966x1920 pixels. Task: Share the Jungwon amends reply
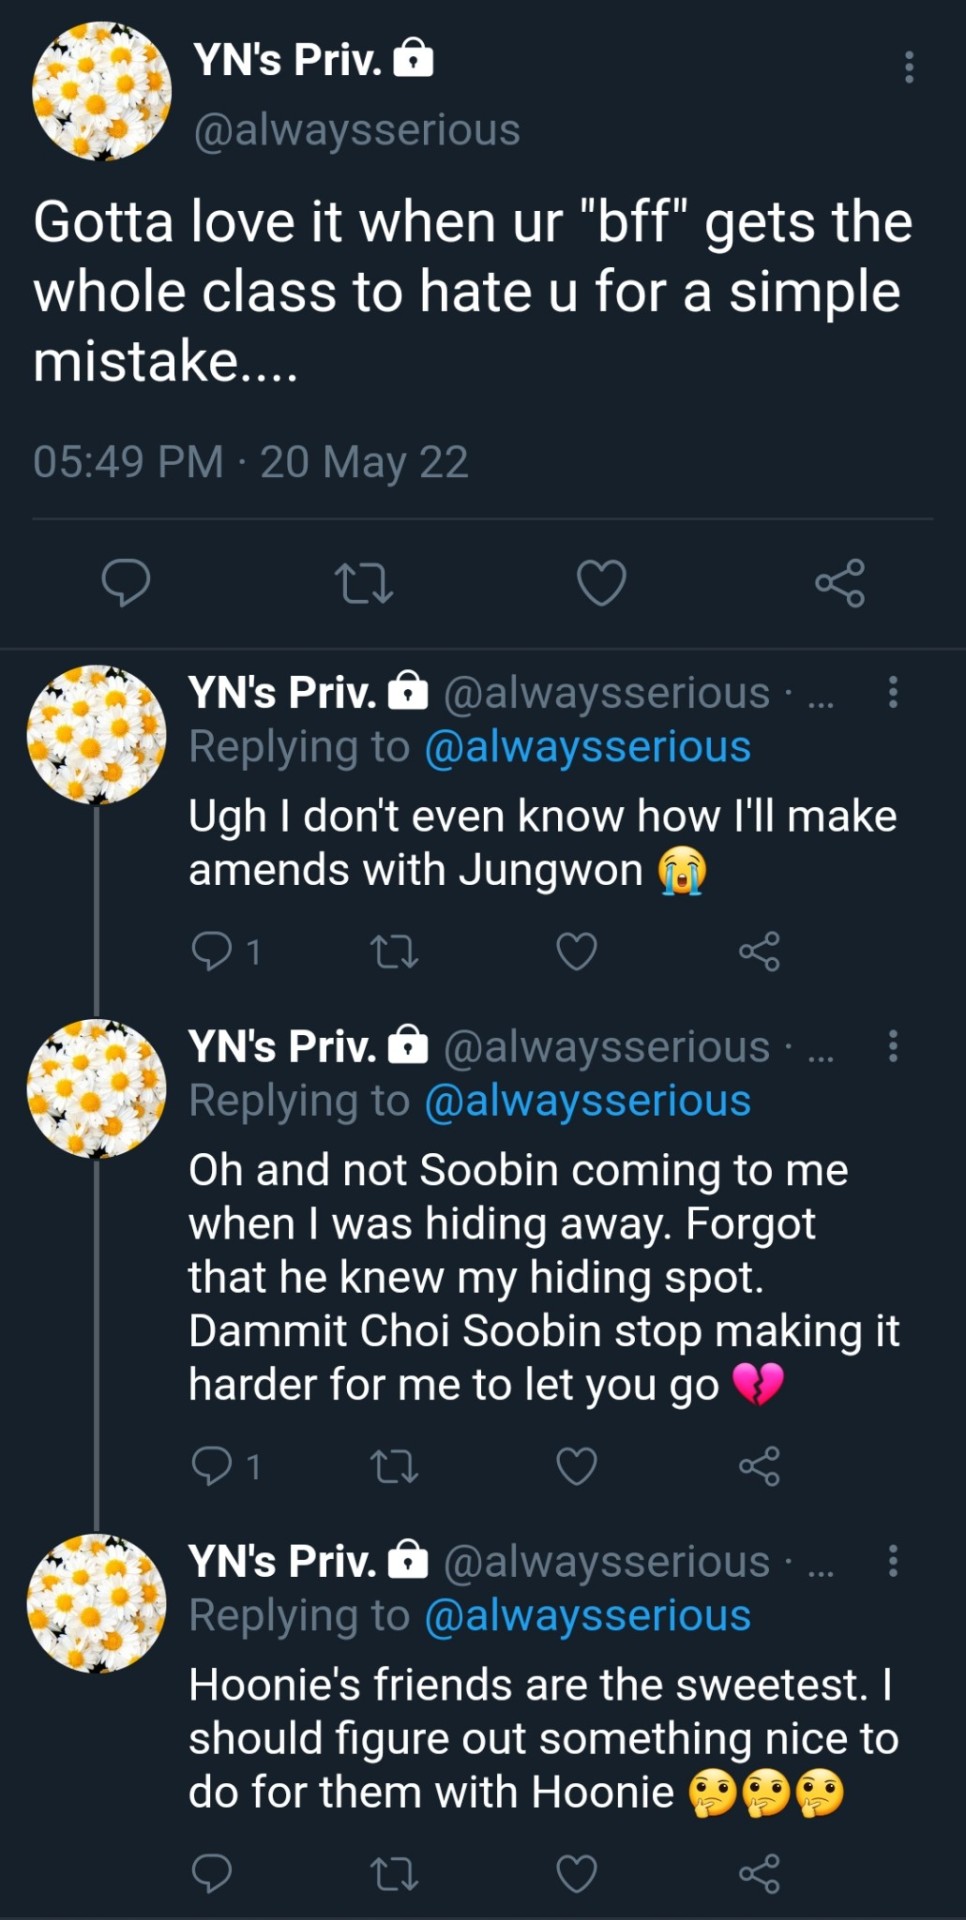coord(759,951)
